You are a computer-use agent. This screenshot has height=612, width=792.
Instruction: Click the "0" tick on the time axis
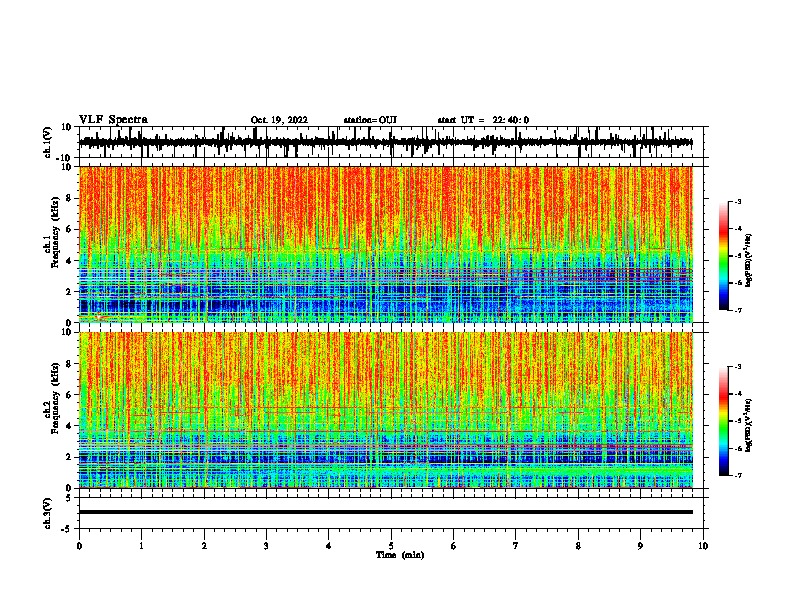79,546
